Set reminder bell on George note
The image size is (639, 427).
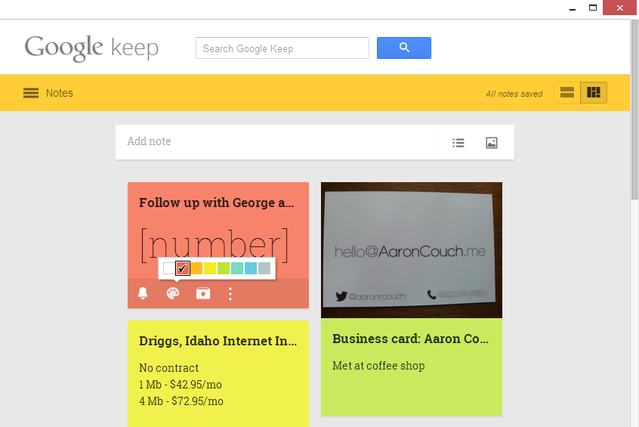pyautogui.click(x=143, y=293)
